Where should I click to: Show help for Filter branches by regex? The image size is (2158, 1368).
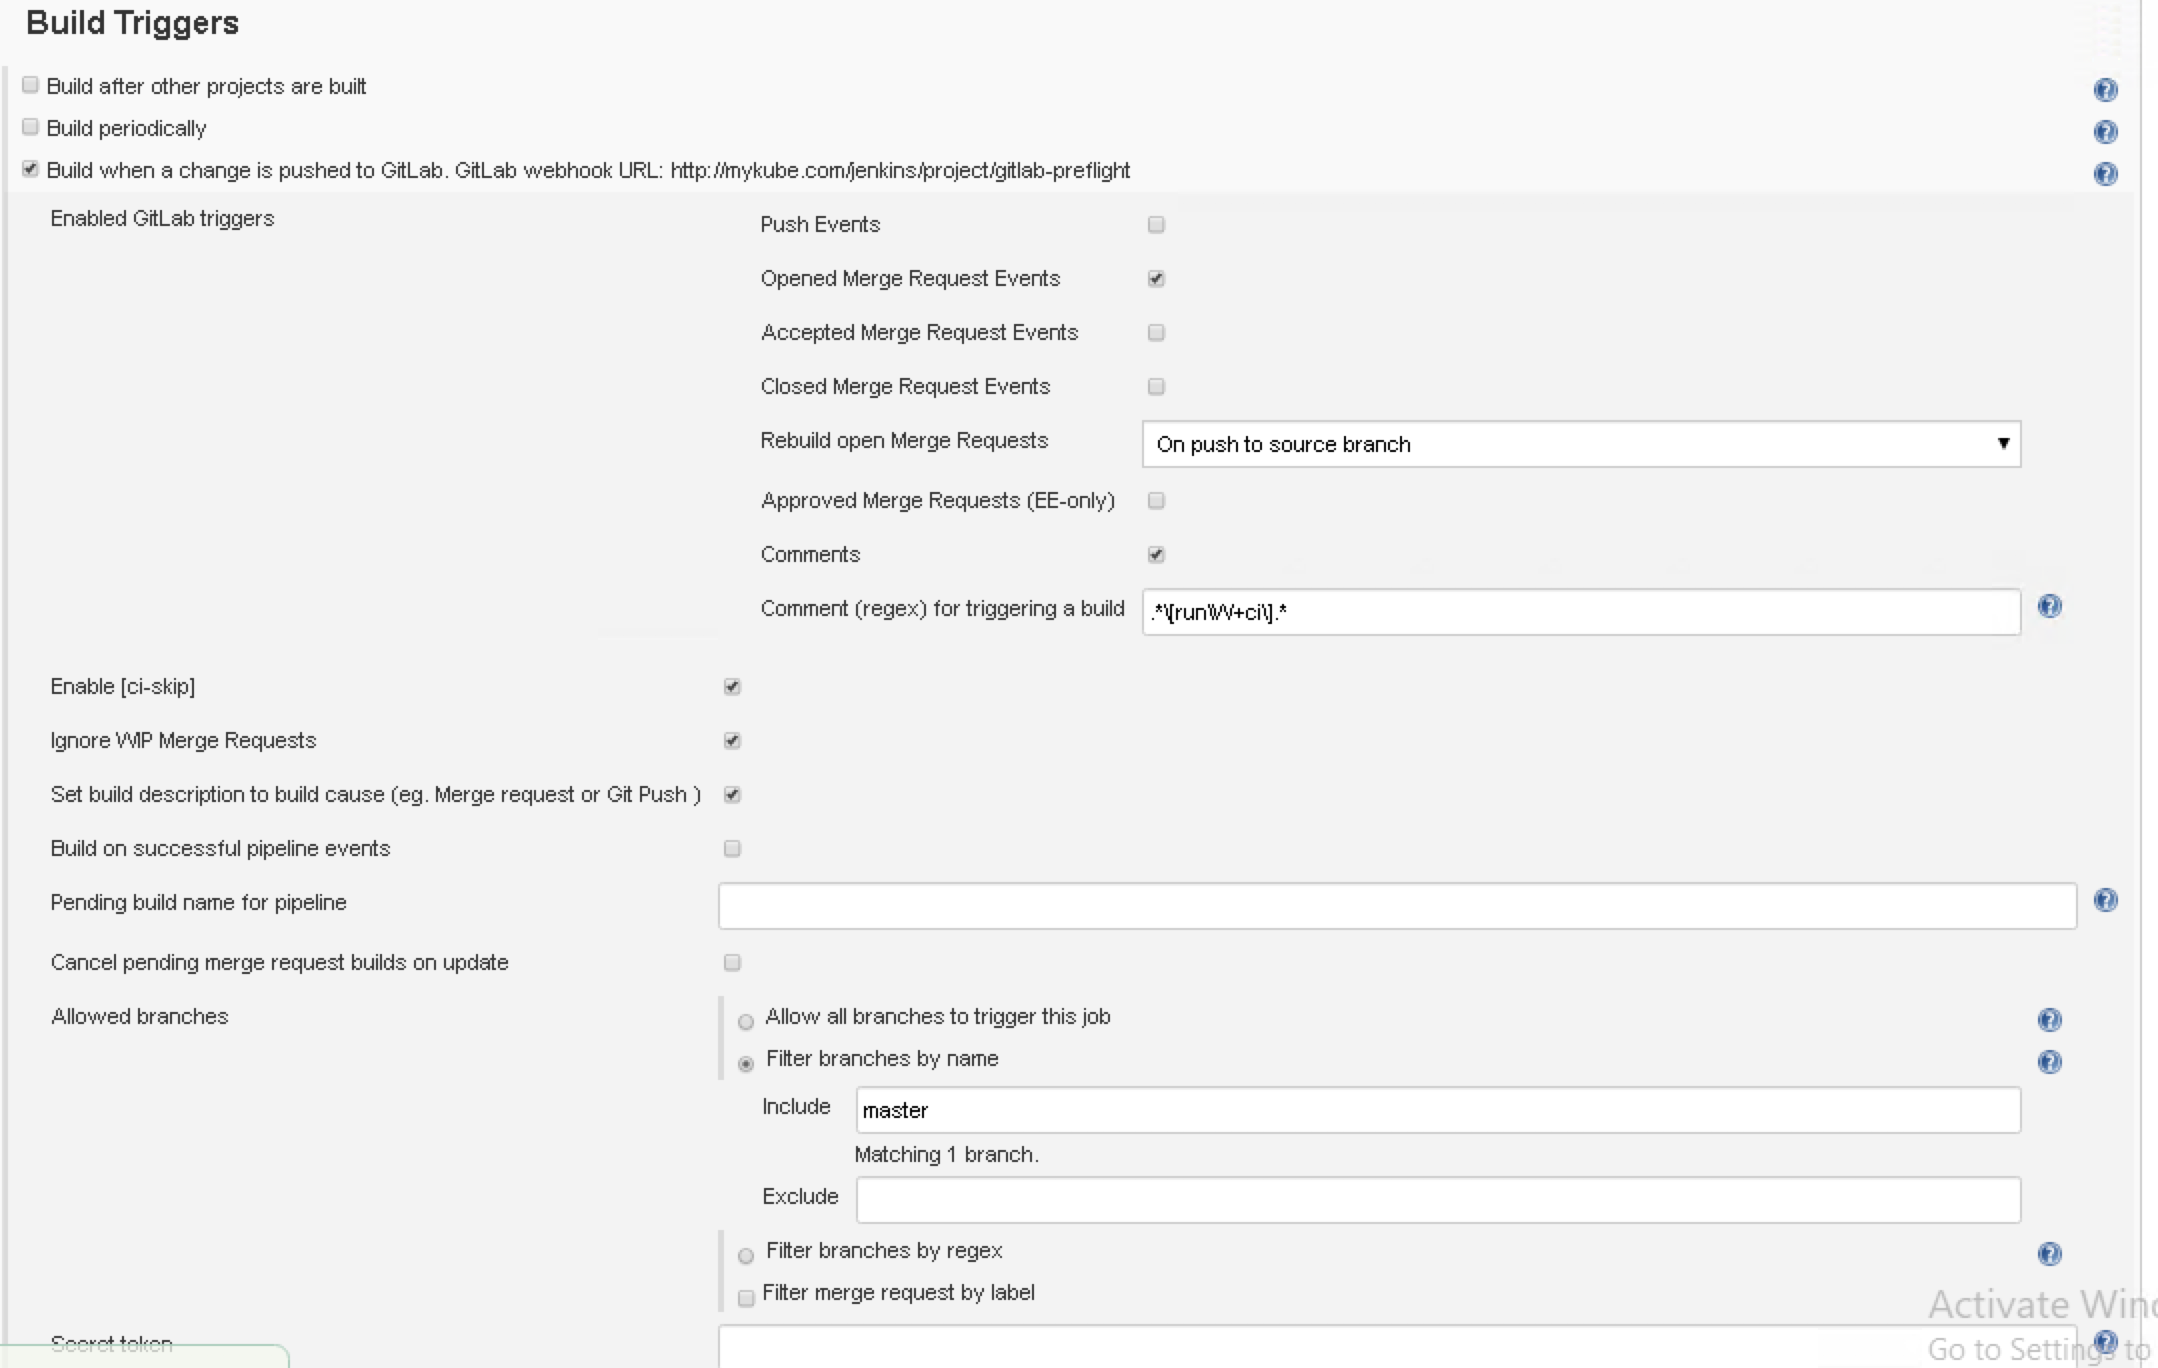point(2049,1254)
